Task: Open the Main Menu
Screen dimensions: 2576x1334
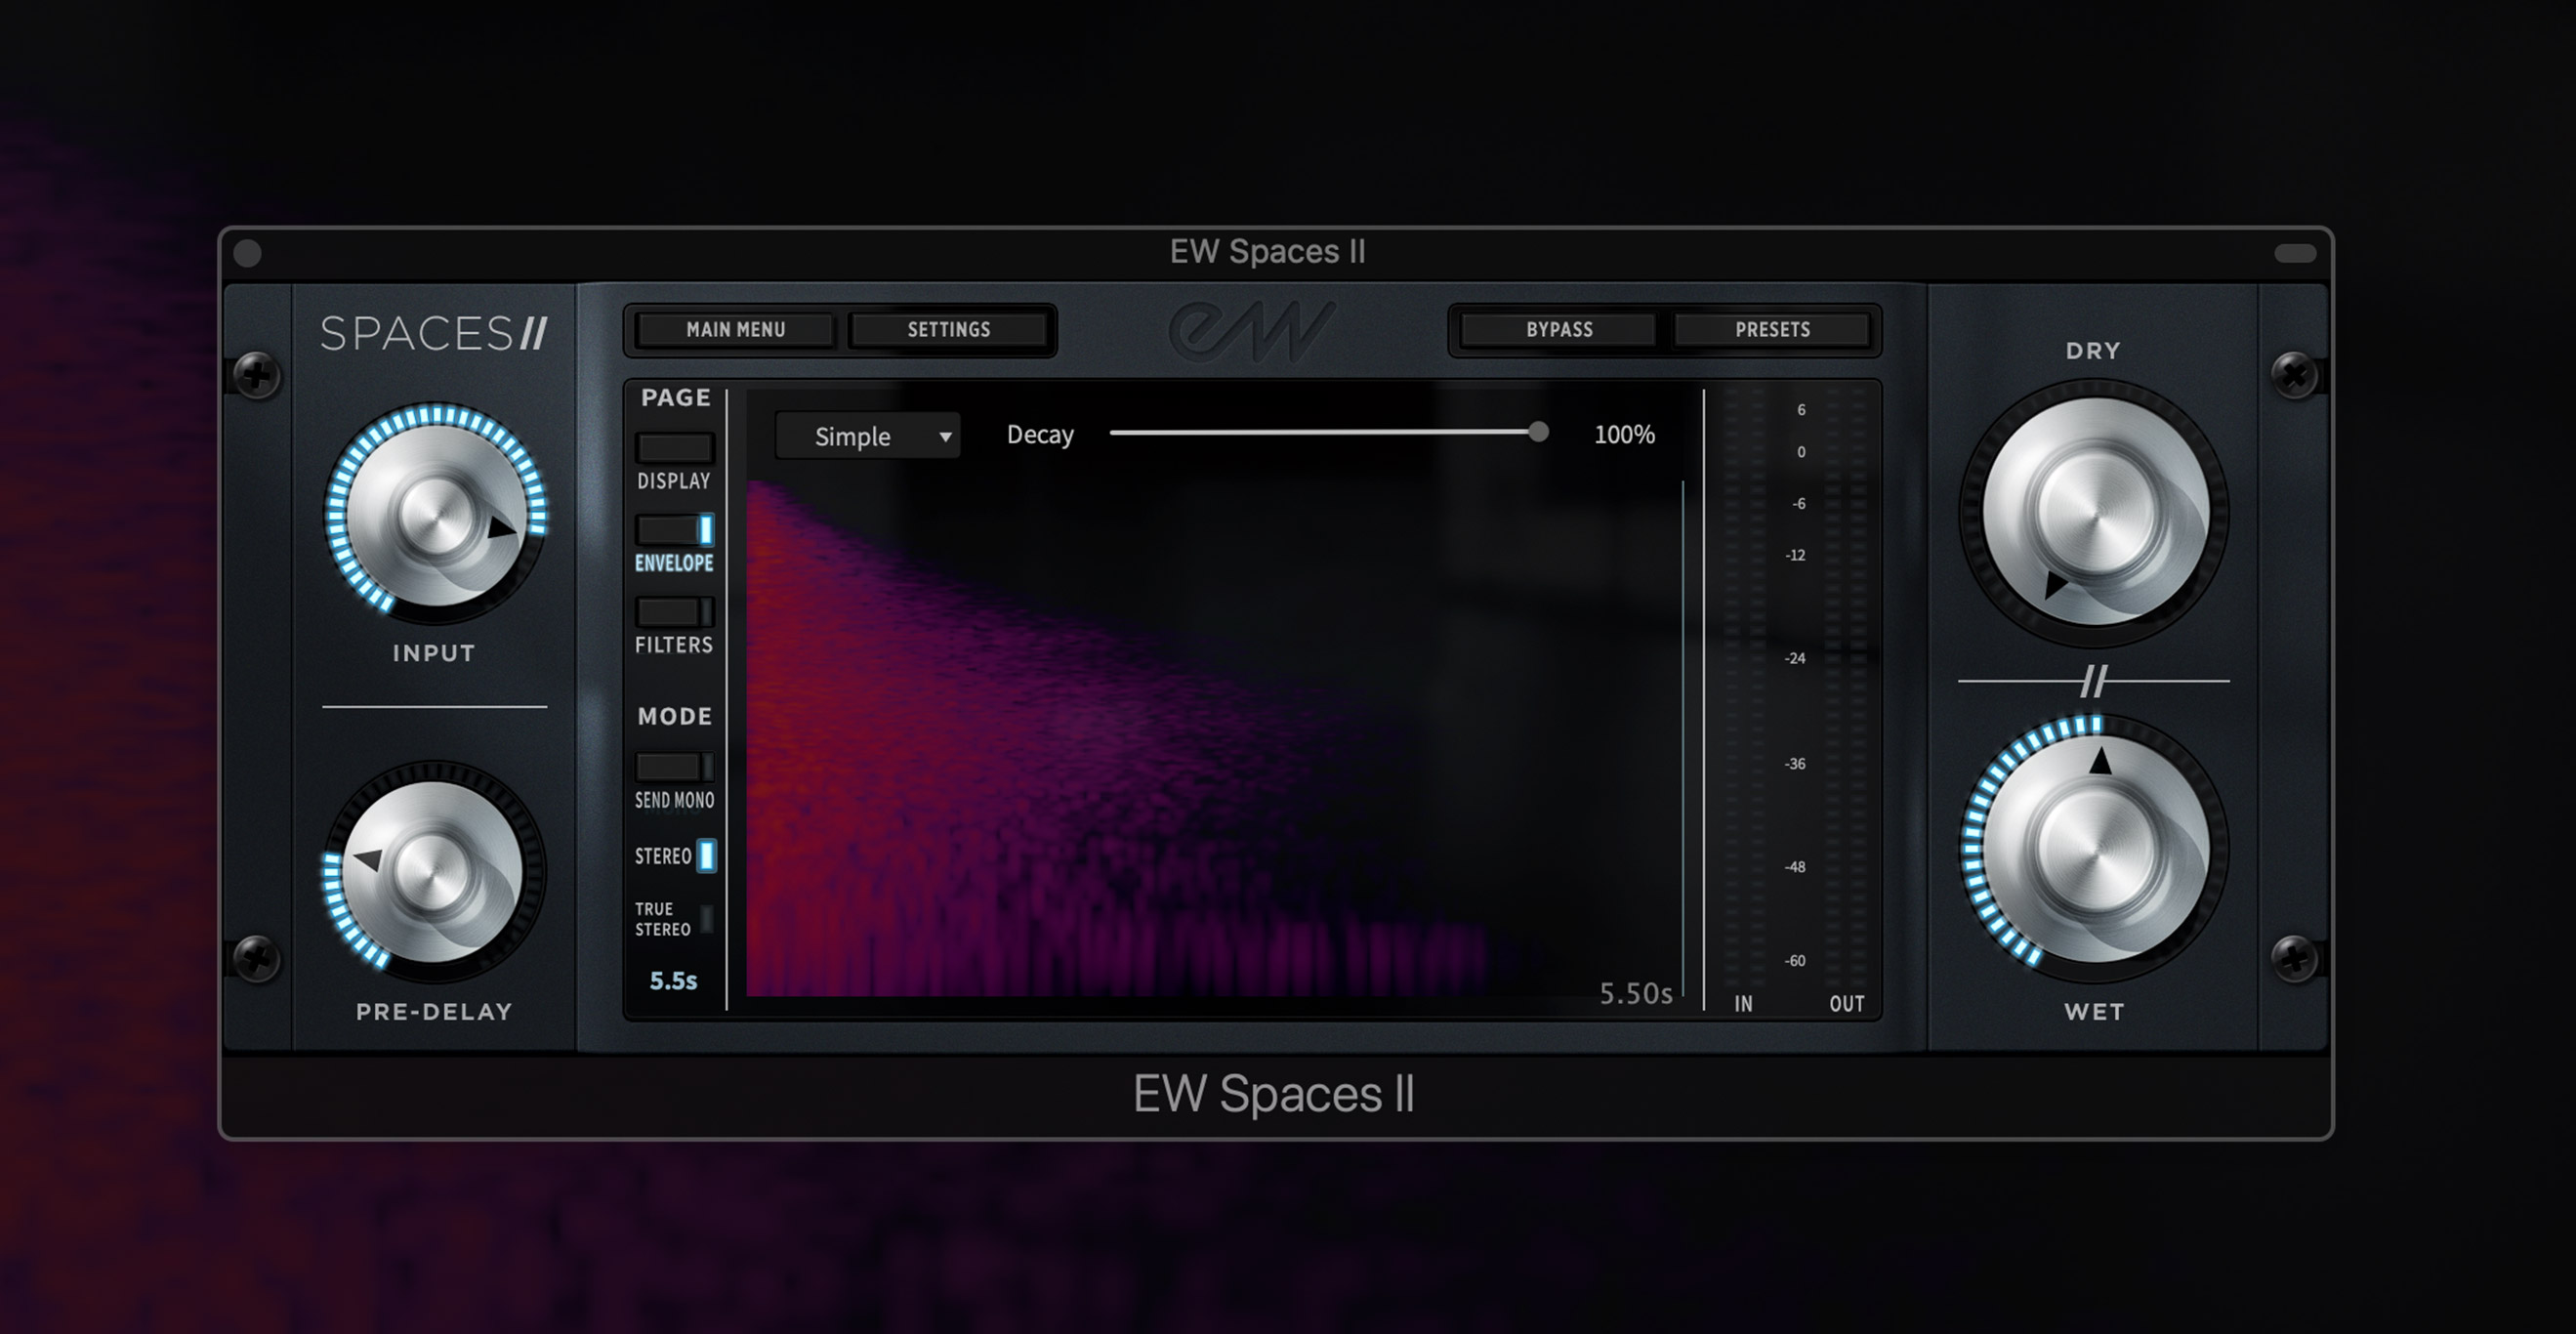Action: [735, 330]
